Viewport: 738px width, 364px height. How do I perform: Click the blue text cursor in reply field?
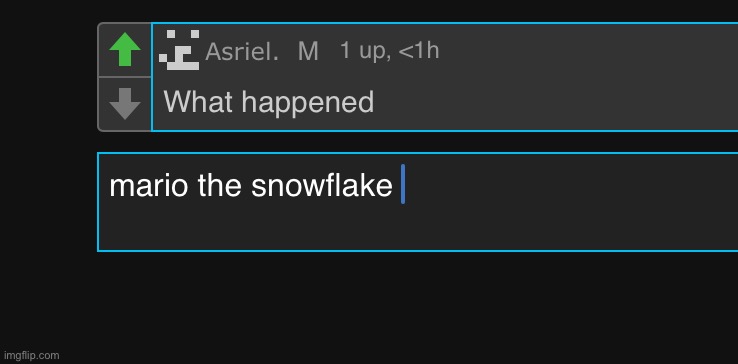(x=403, y=184)
